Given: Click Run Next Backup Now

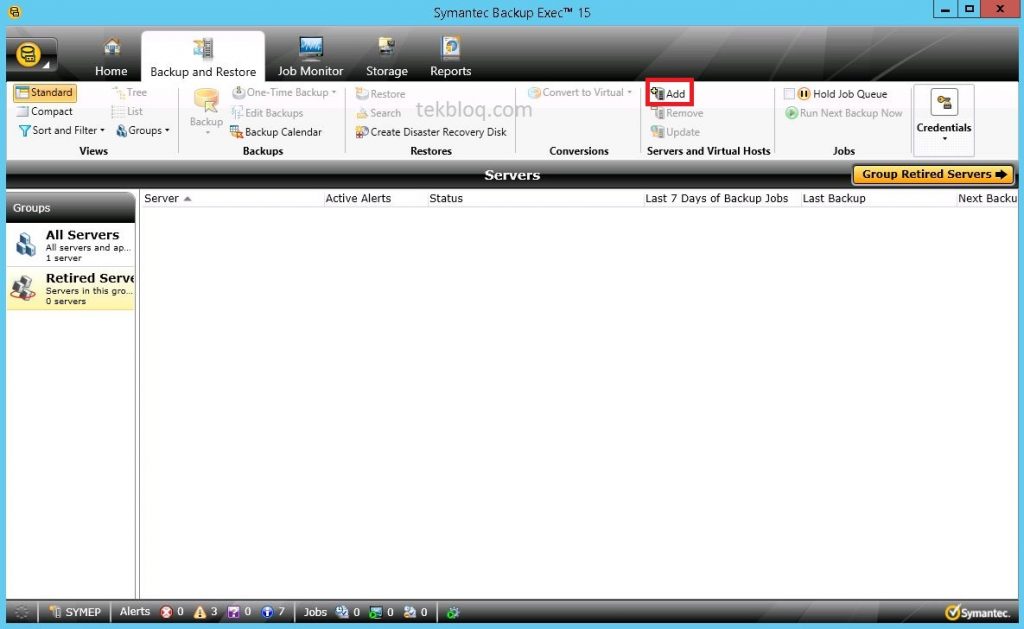Looking at the screenshot, I should point(844,113).
